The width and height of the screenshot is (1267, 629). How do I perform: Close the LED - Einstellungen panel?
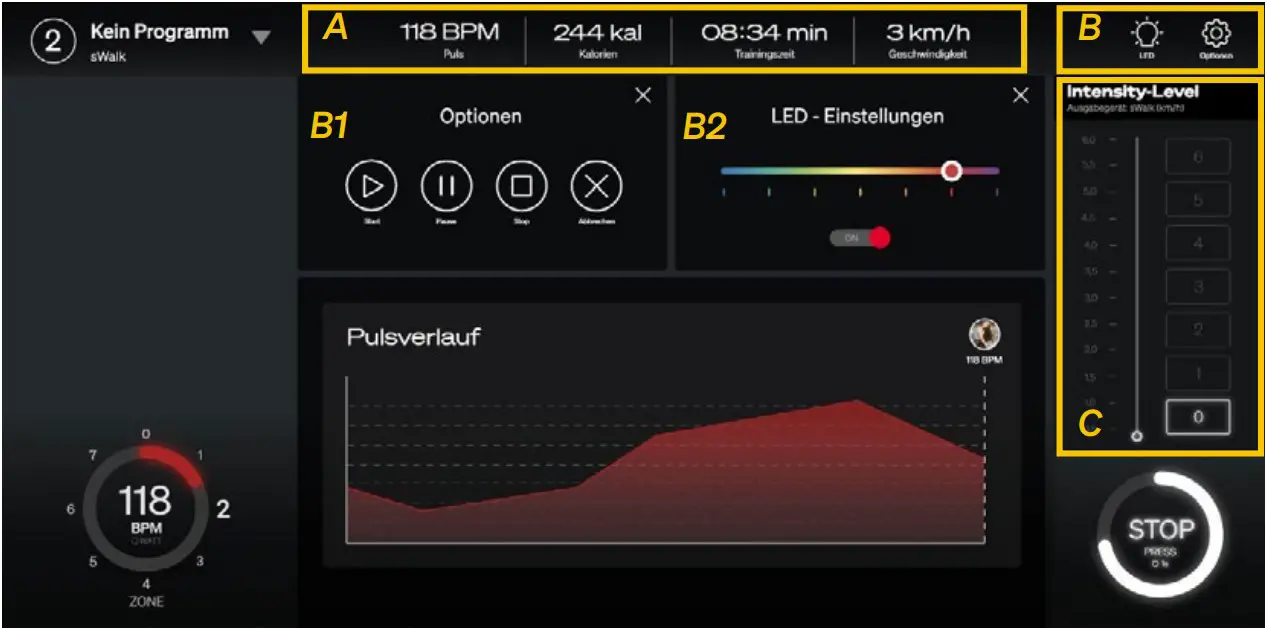1020,95
